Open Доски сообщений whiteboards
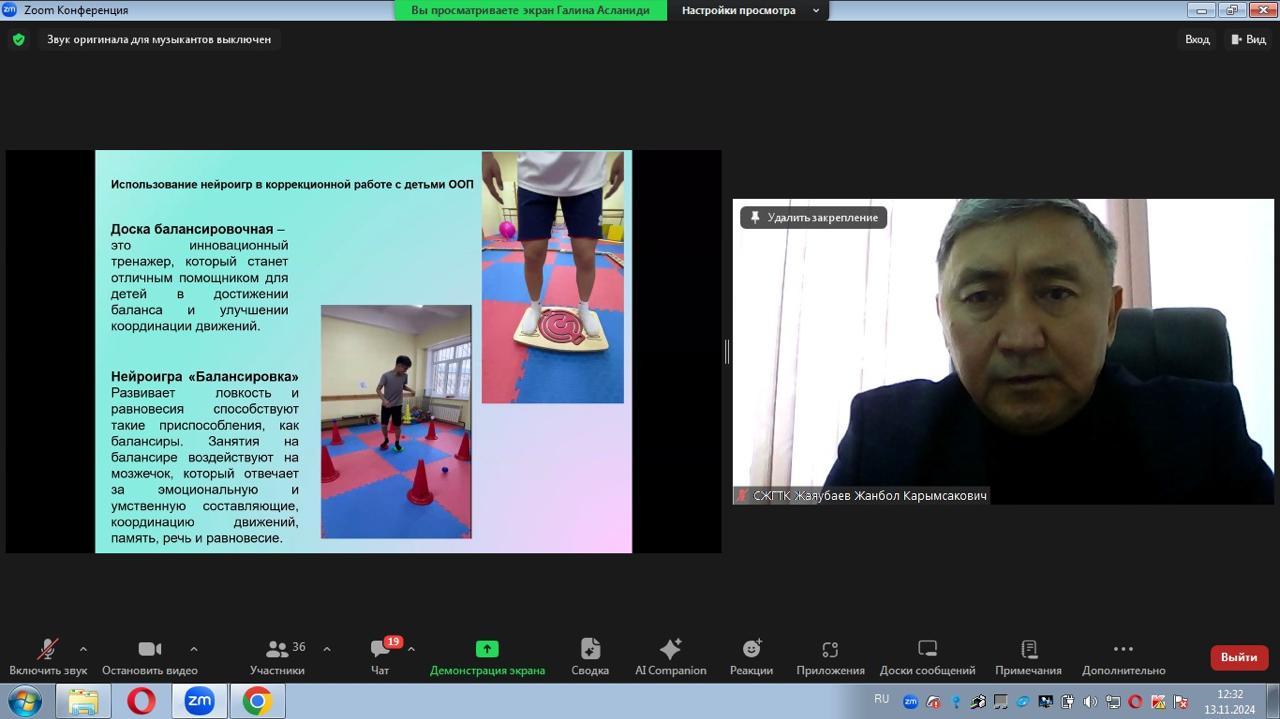This screenshot has height=719, width=1280. click(x=927, y=657)
